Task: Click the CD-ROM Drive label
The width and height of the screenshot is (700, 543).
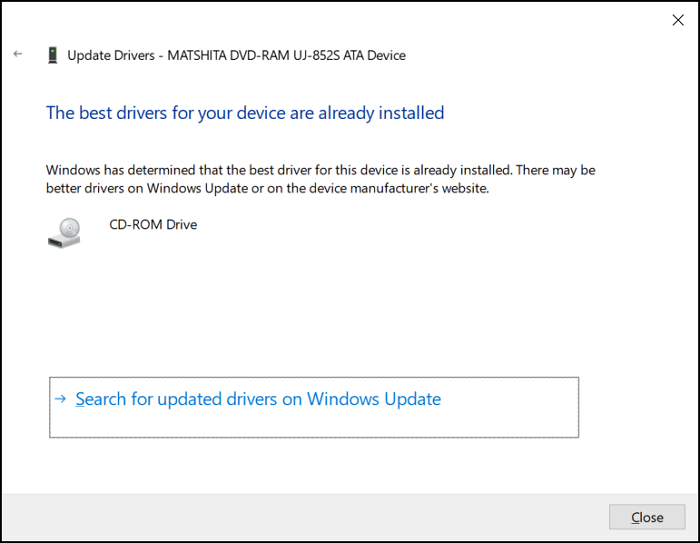Action: 153,225
